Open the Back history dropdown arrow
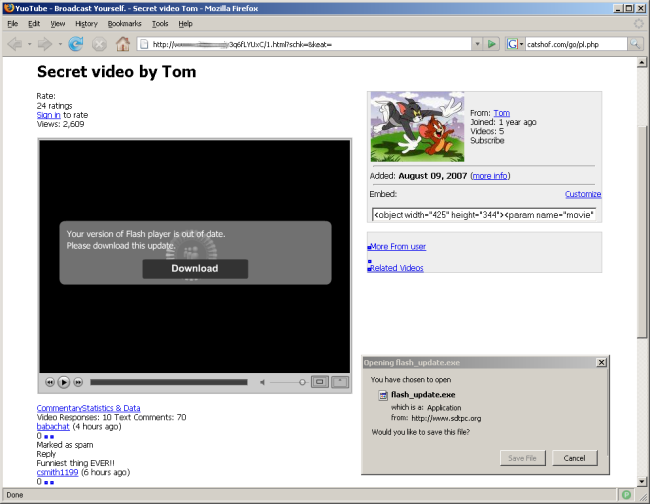Viewport: 650px width, 504px height. point(29,44)
